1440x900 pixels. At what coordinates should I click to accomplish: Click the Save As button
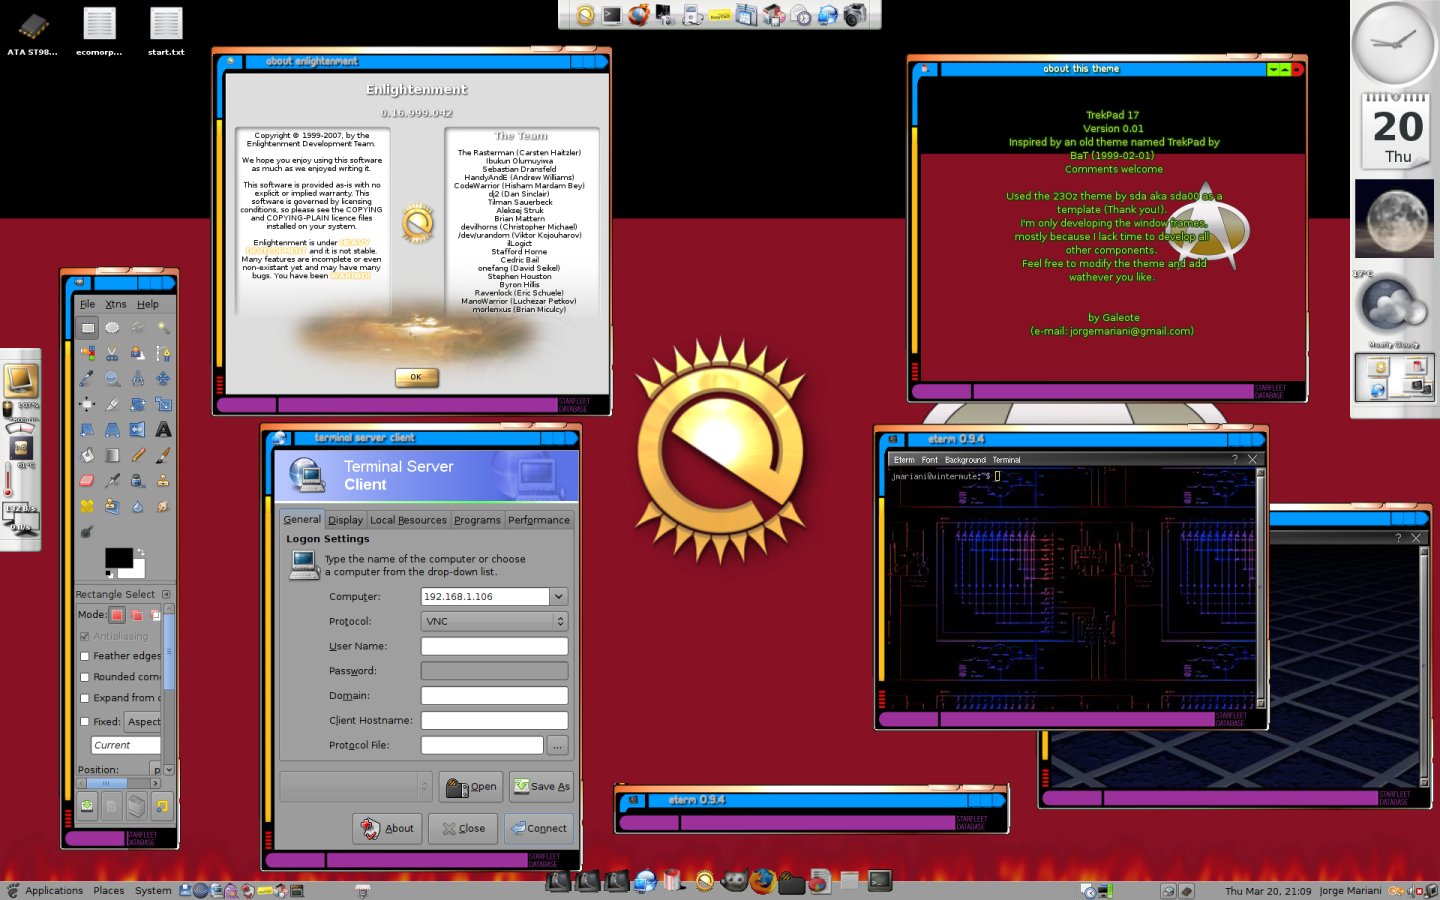coord(541,786)
